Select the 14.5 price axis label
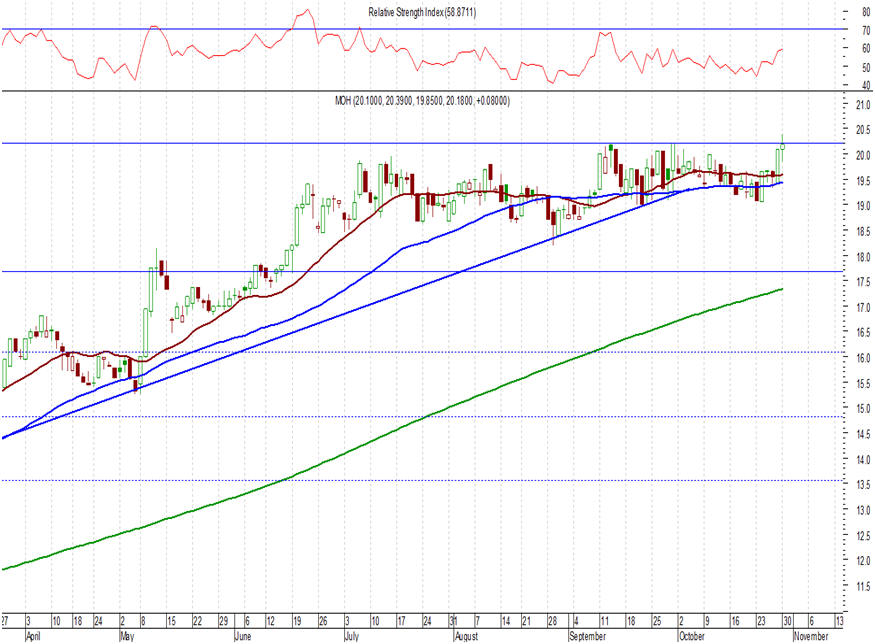 863,434
